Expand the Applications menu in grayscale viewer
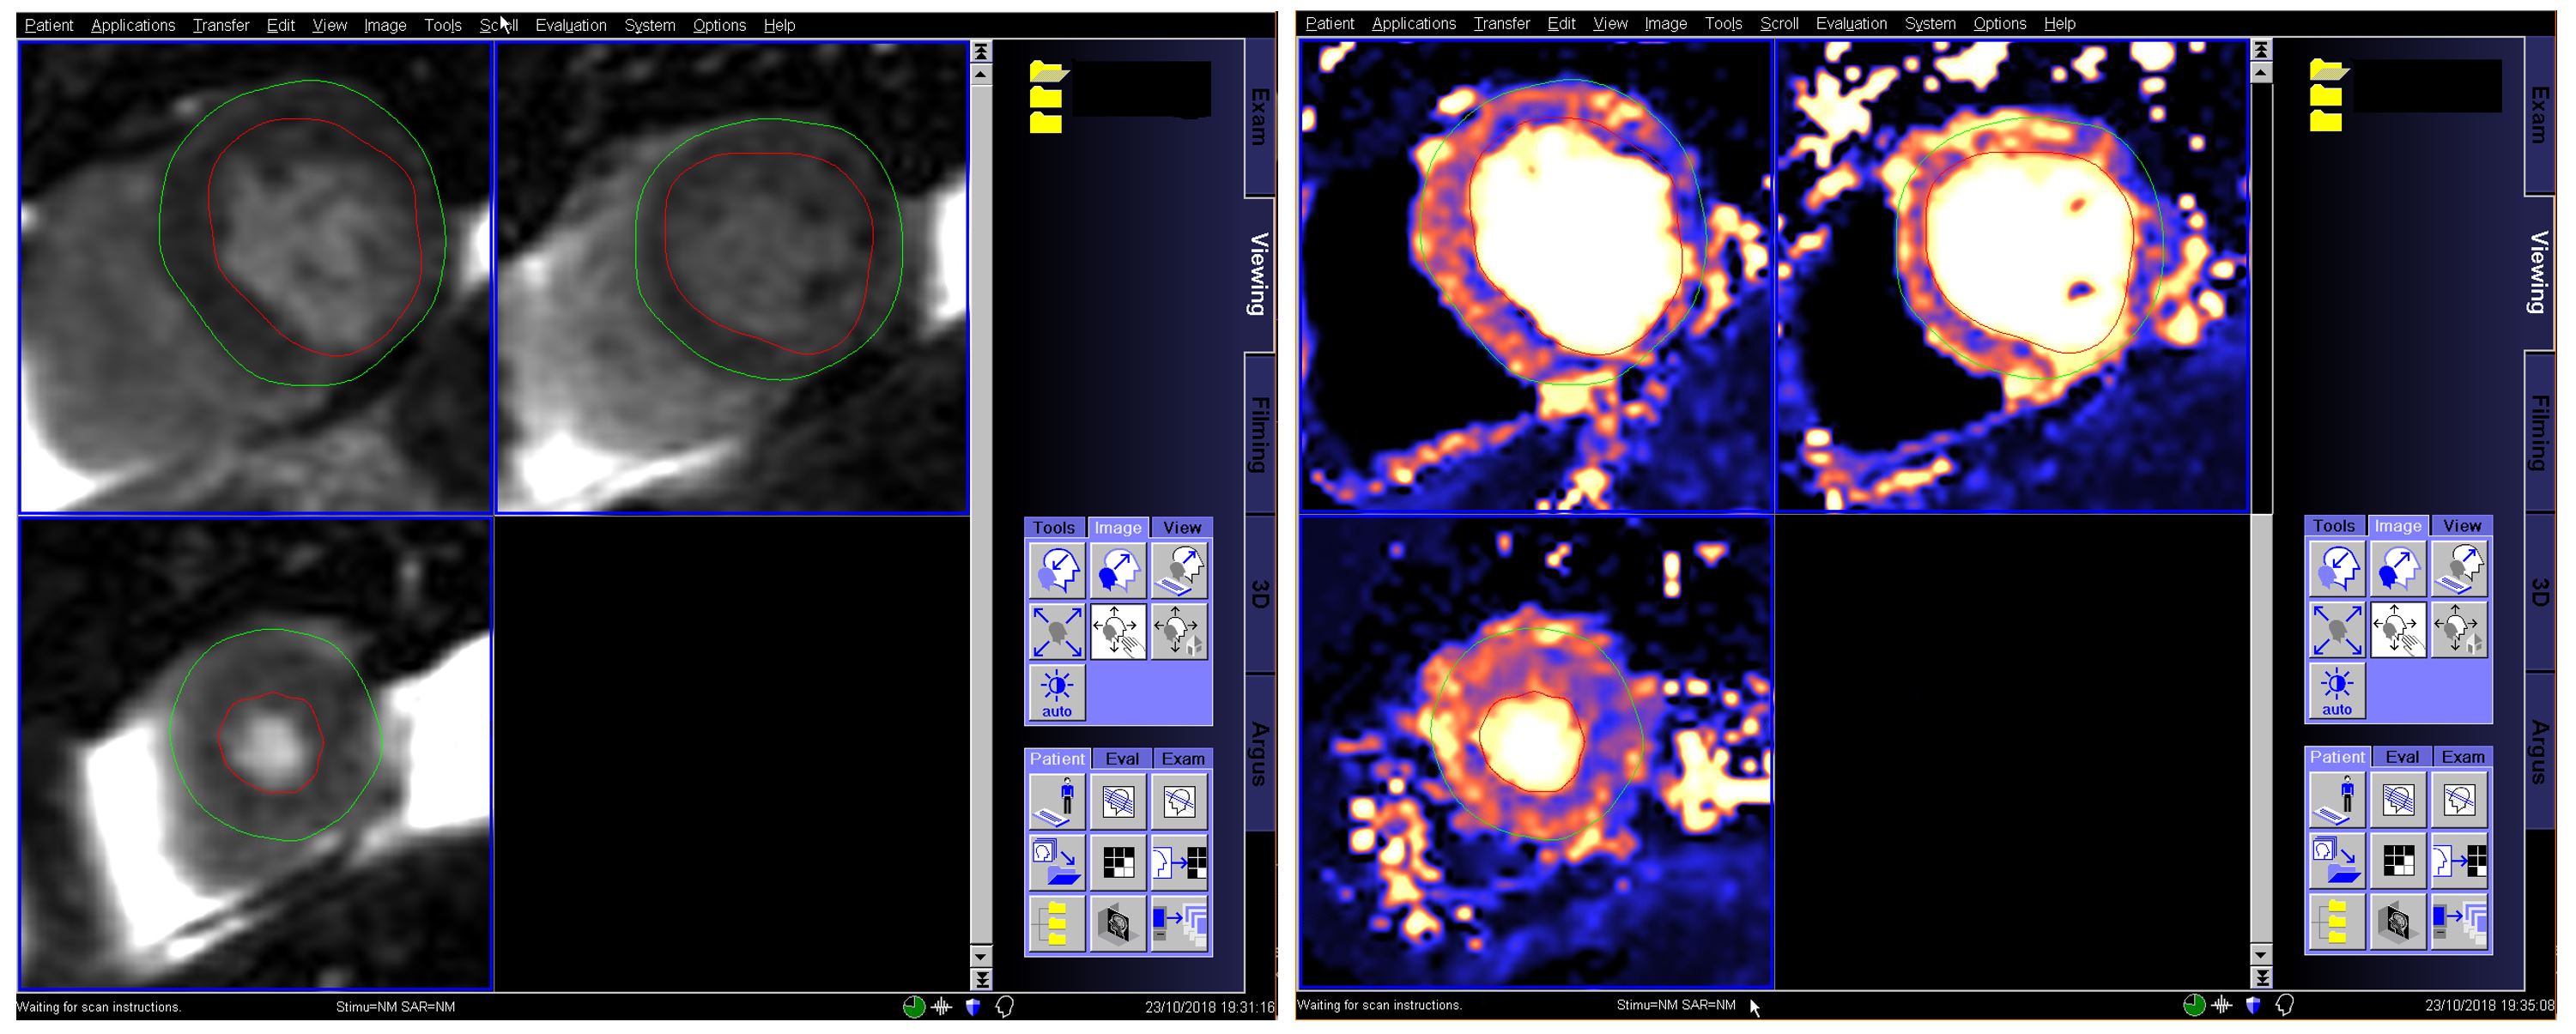This screenshot has width=2576, height=1034. [133, 25]
